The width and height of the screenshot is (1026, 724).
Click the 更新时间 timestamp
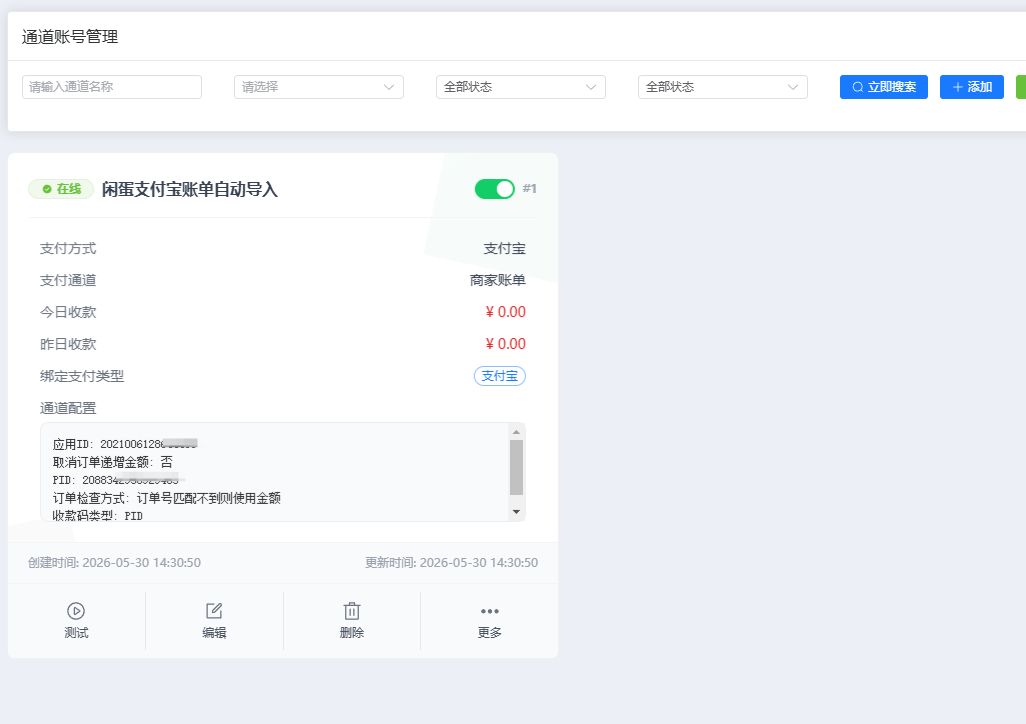click(x=451, y=563)
